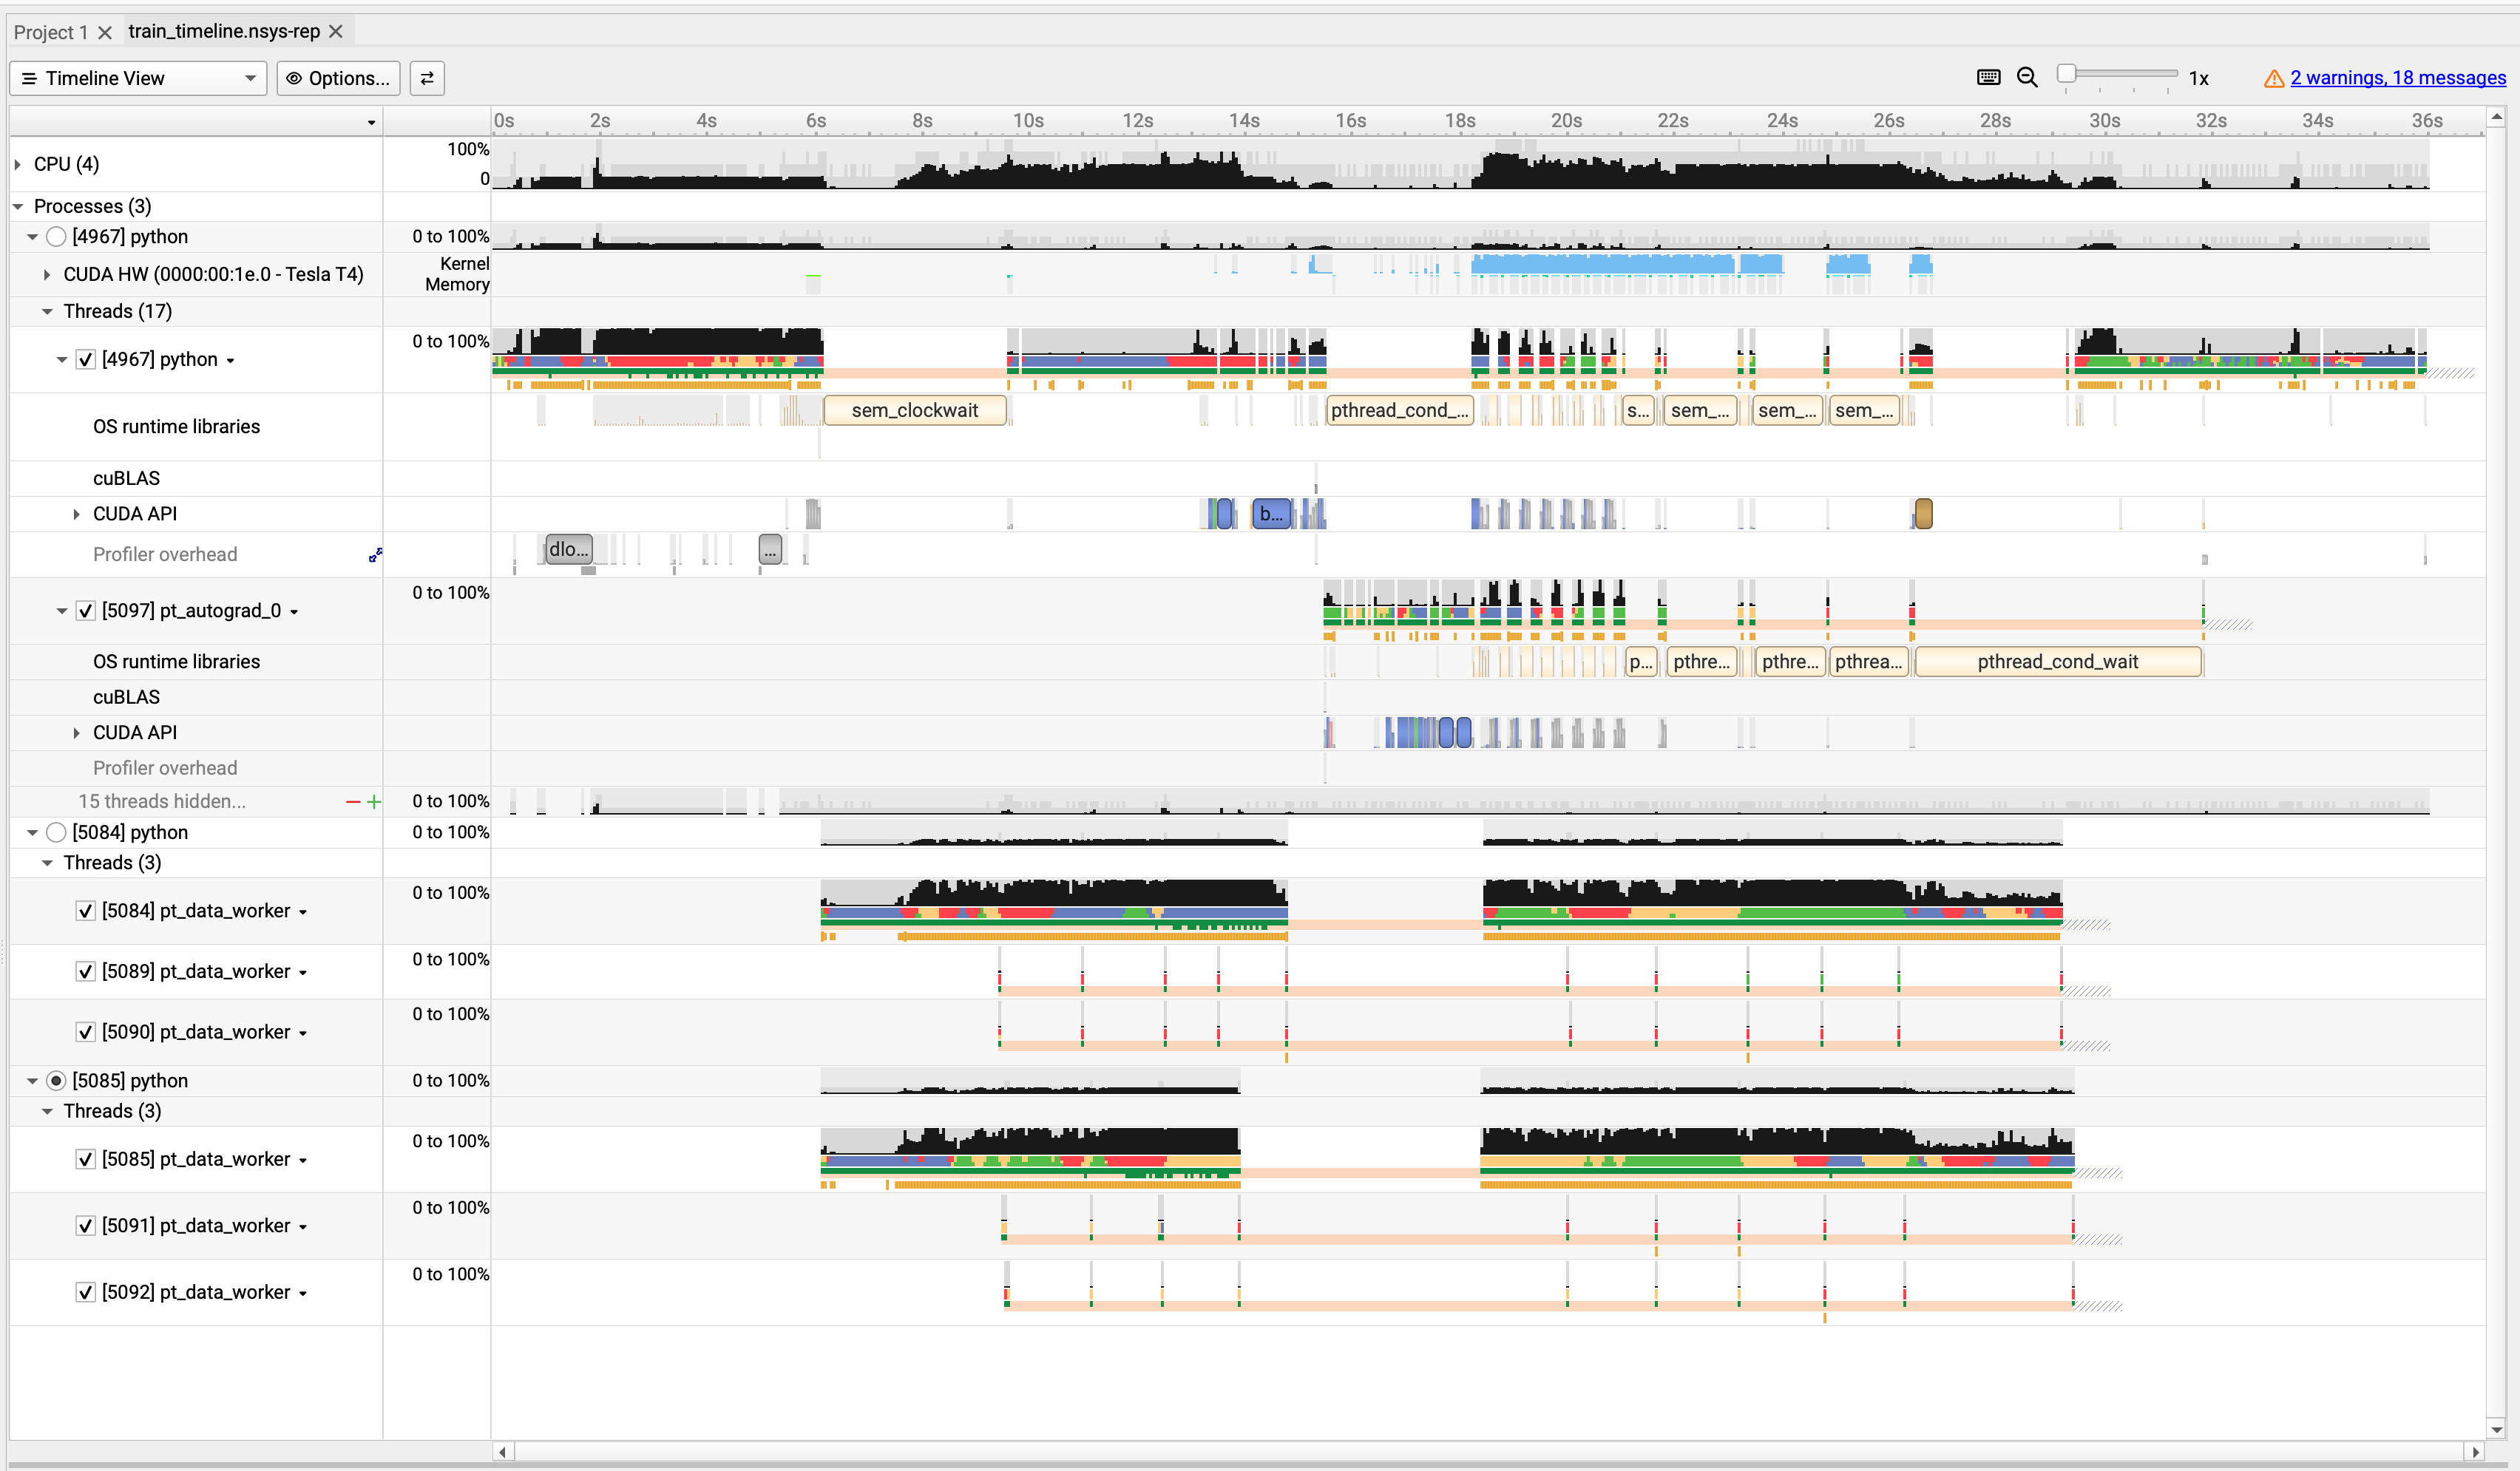
Task: Switch to the Project 1 tab
Action: pos(51,32)
